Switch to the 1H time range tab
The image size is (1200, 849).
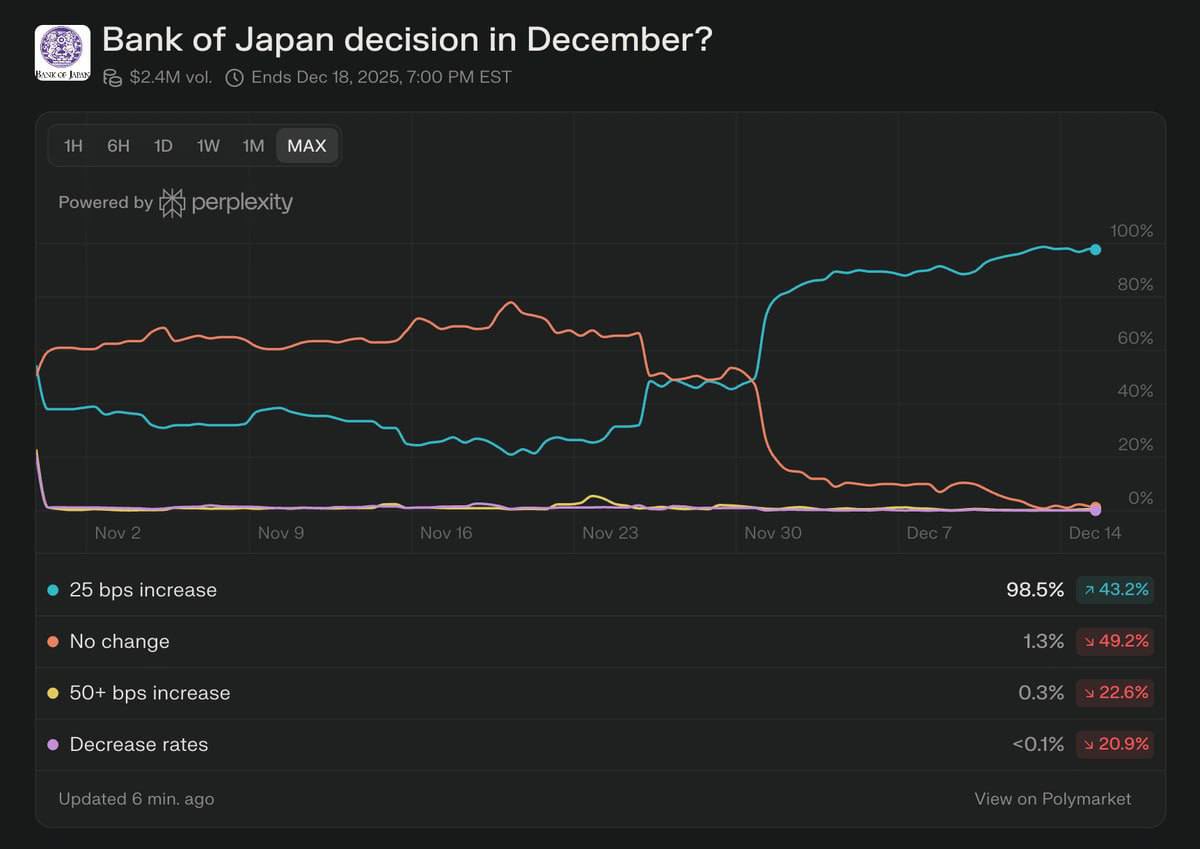pyautogui.click(x=71, y=146)
